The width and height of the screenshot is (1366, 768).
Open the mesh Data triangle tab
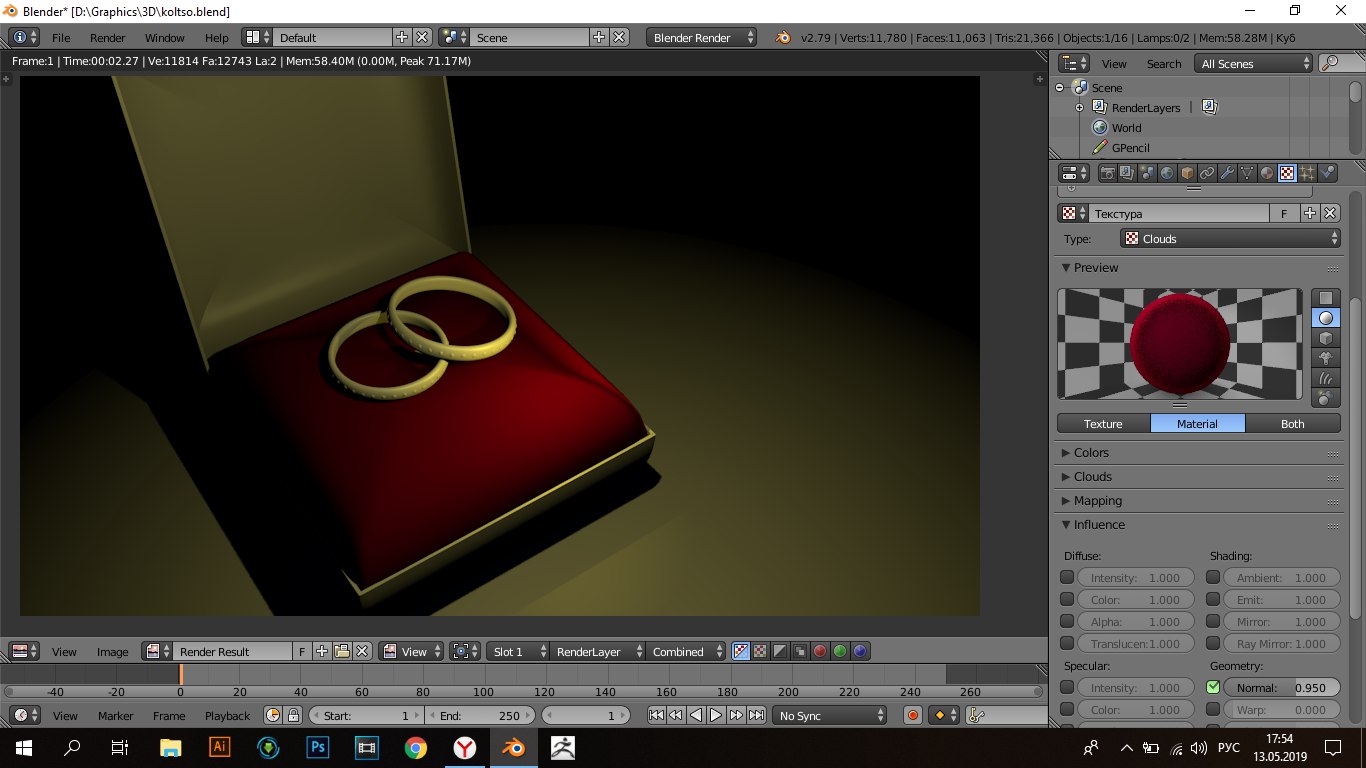click(1247, 173)
